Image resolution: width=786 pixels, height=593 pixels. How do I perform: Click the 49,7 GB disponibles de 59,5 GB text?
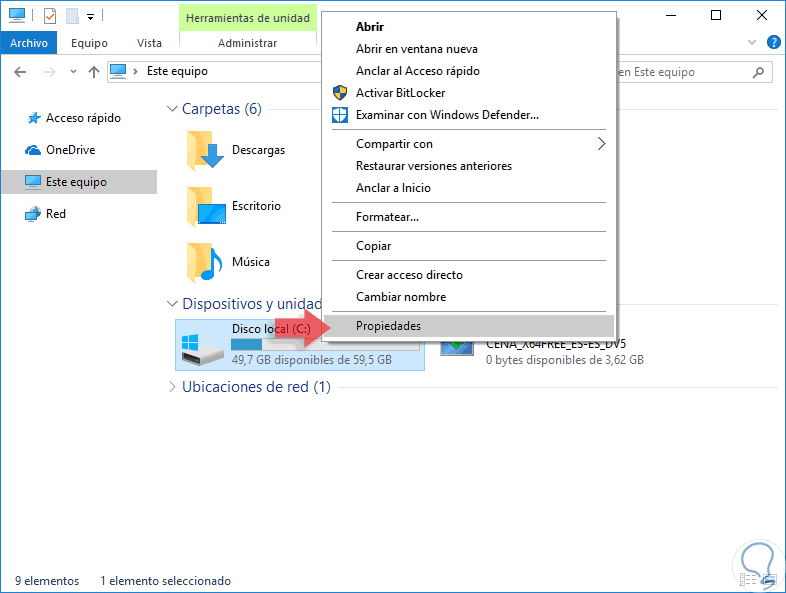tap(312, 360)
